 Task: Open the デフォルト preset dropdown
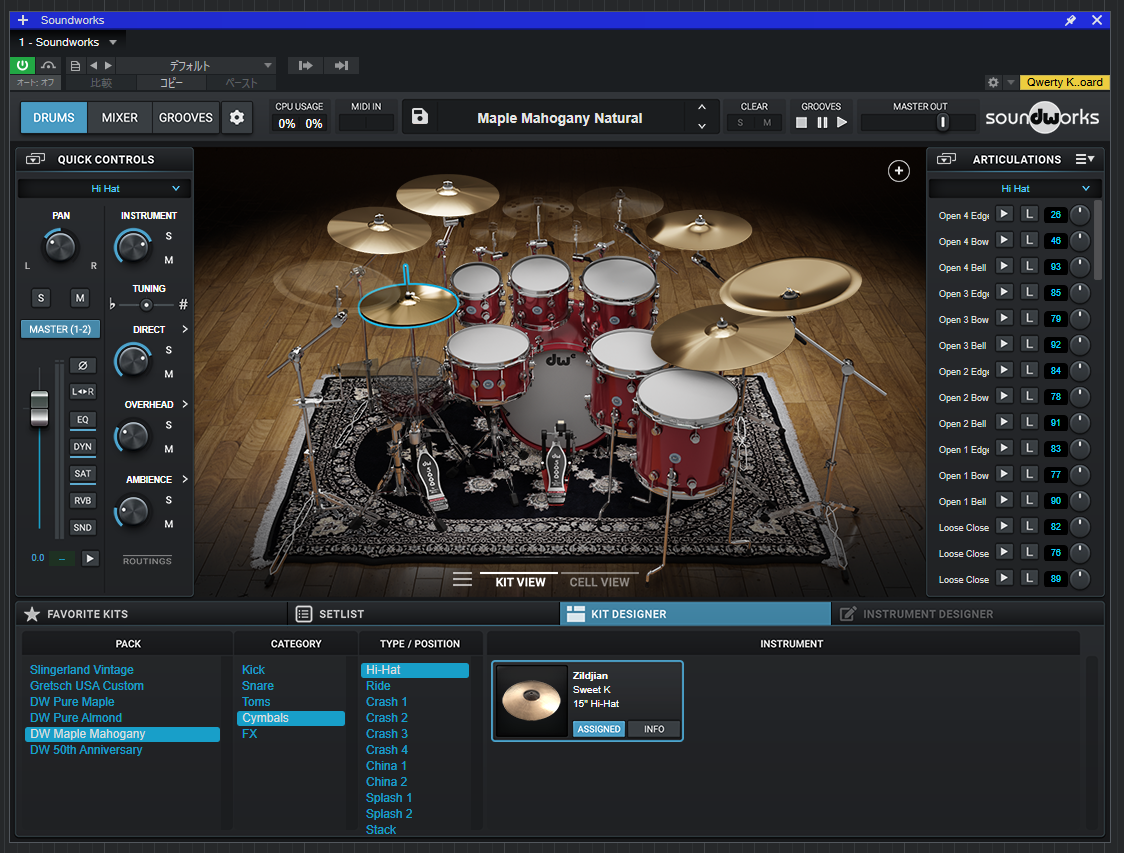(x=196, y=65)
